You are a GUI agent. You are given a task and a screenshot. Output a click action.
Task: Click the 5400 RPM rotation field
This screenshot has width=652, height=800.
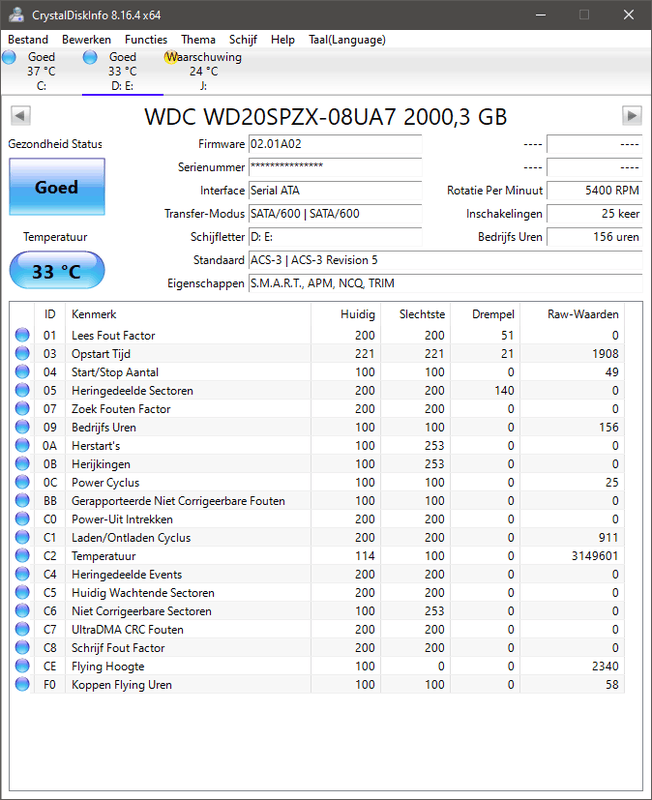(594, 190)
